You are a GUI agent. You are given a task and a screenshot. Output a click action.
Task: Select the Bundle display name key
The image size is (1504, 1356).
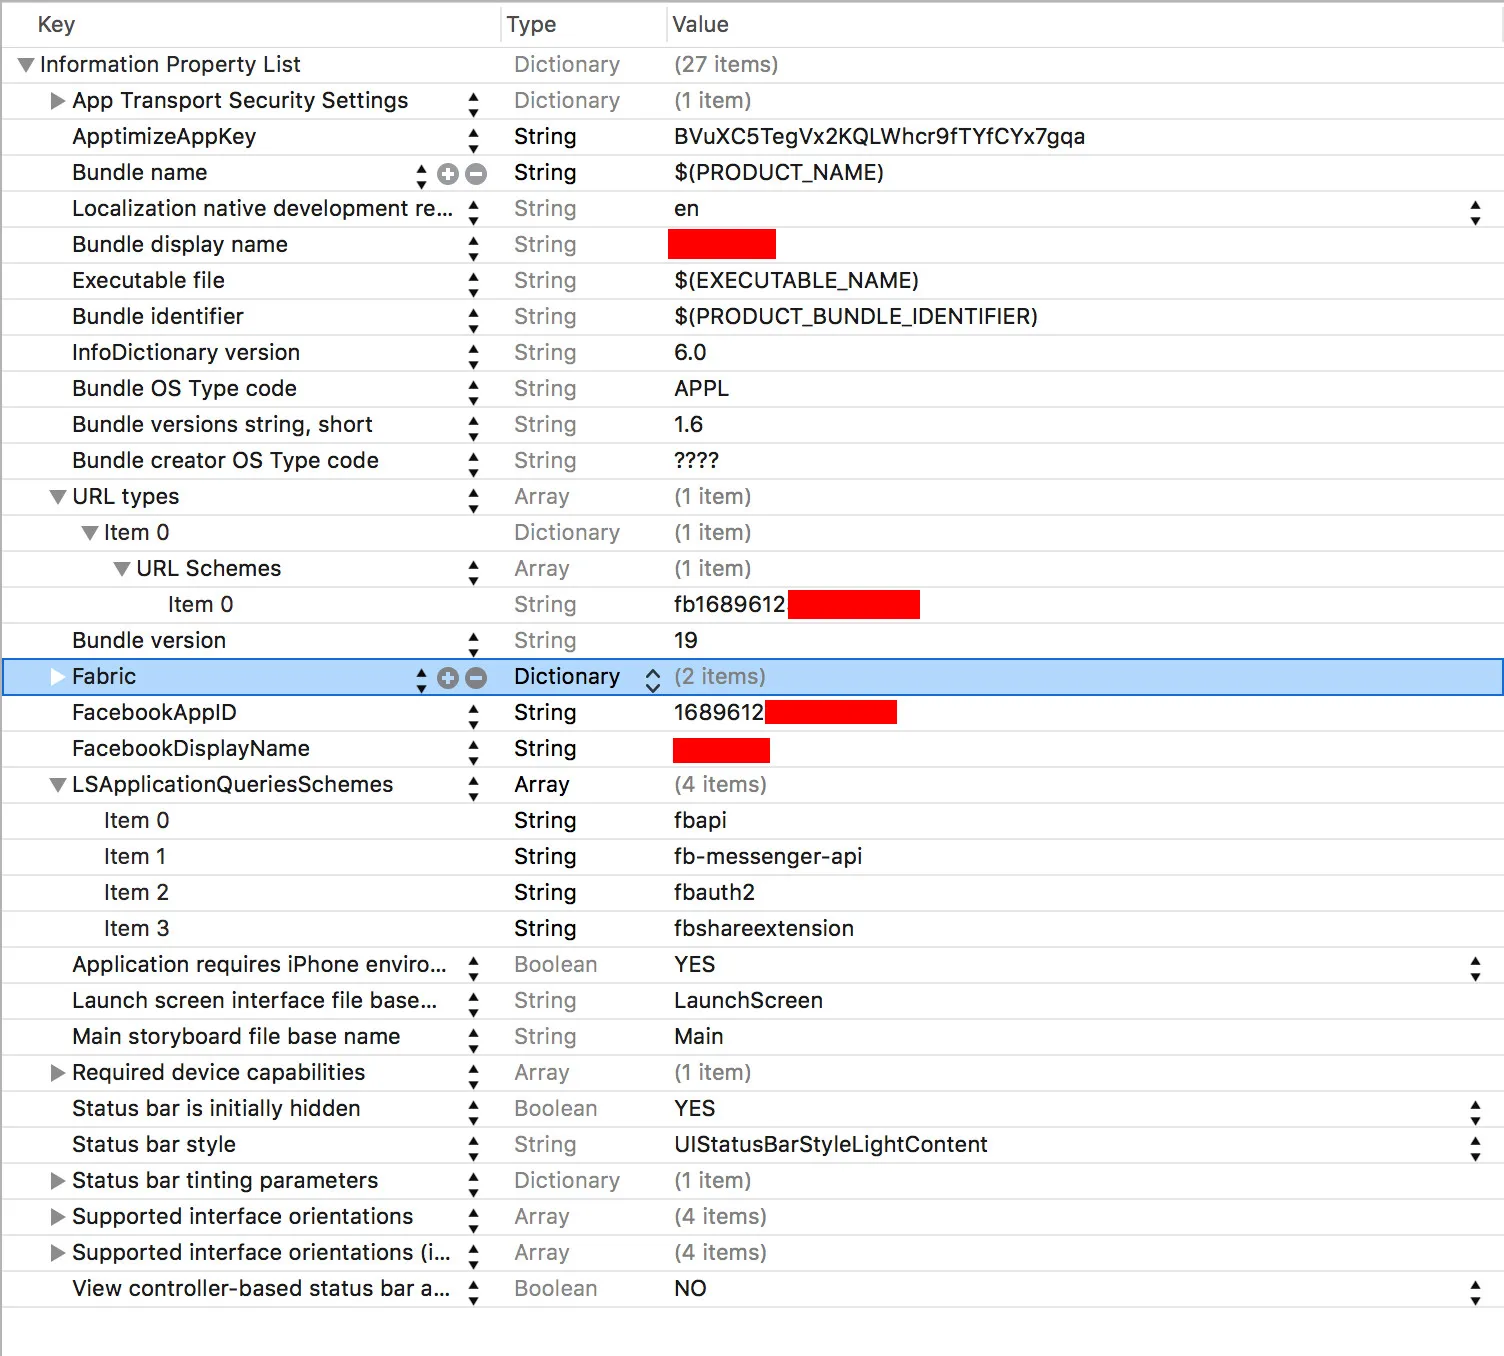[180, 245]
